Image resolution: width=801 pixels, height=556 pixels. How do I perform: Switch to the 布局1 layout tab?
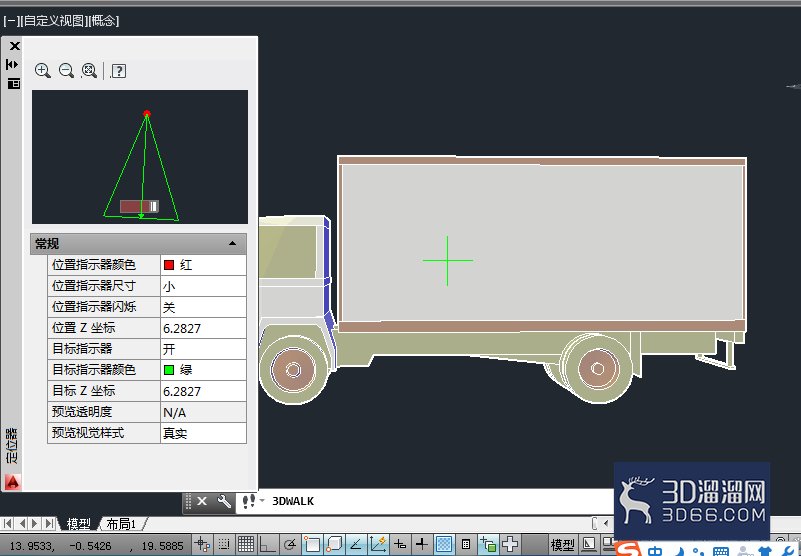pyautogui.click(x=121, y=524)
